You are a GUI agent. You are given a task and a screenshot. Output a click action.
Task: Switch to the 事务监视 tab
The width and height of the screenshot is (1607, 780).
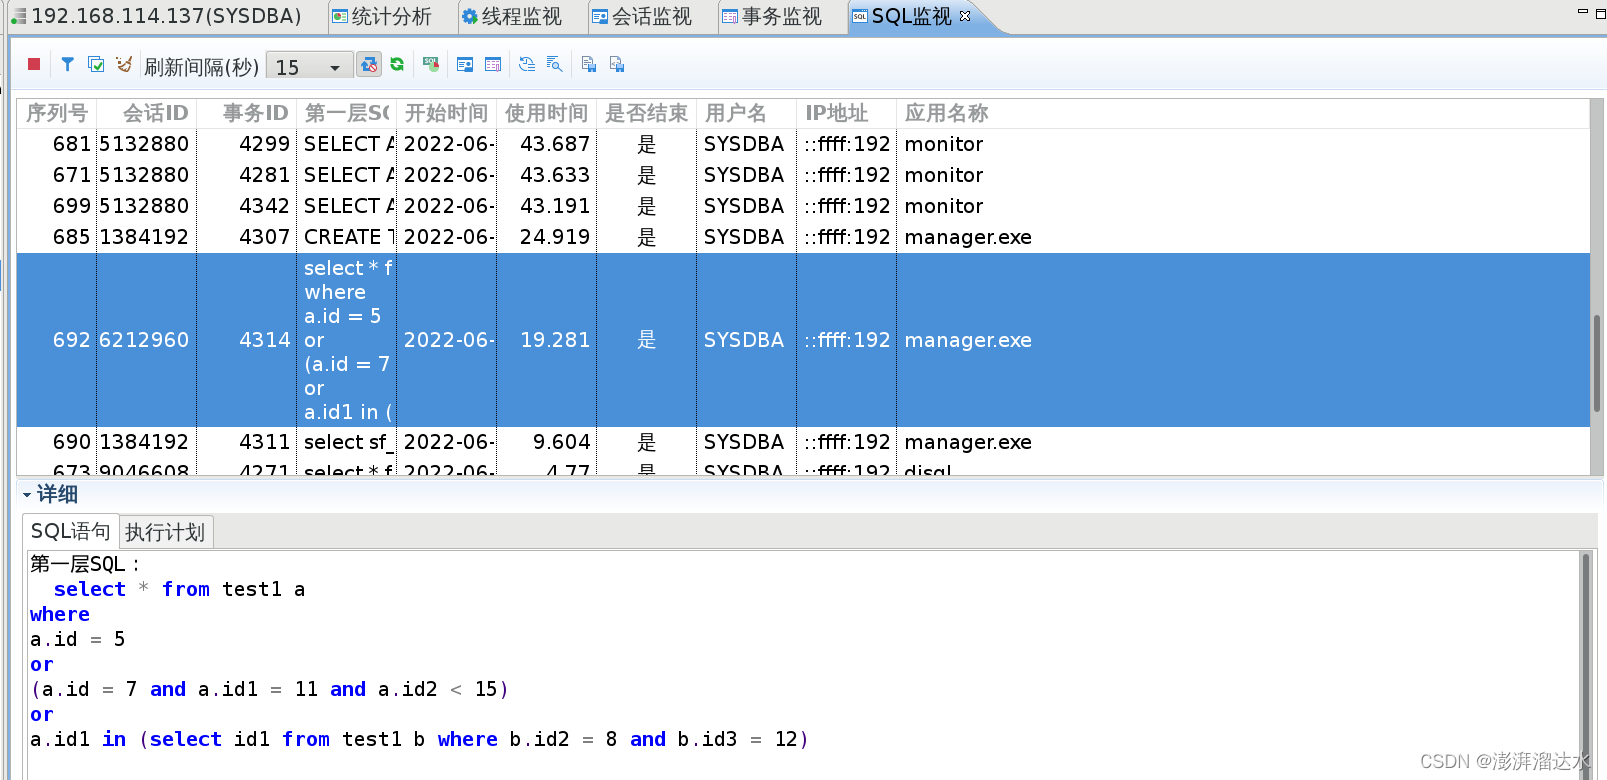[x=772, y=17]
